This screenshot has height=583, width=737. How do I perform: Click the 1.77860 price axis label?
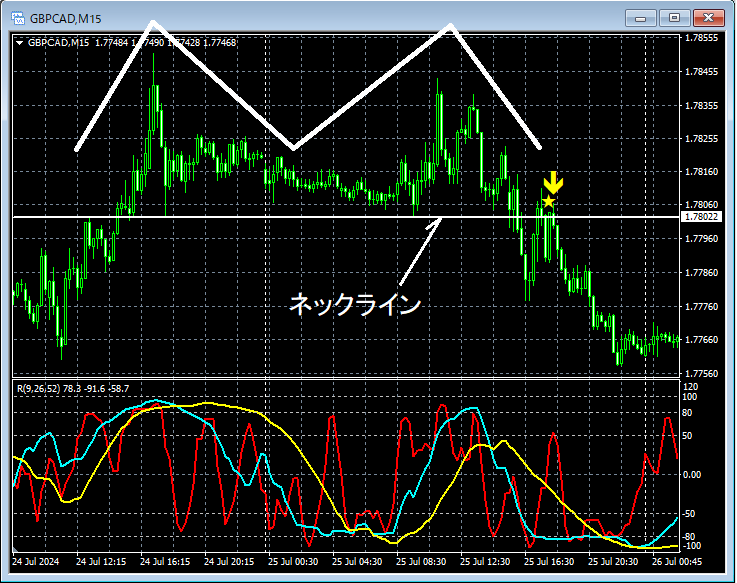[701, 273]
